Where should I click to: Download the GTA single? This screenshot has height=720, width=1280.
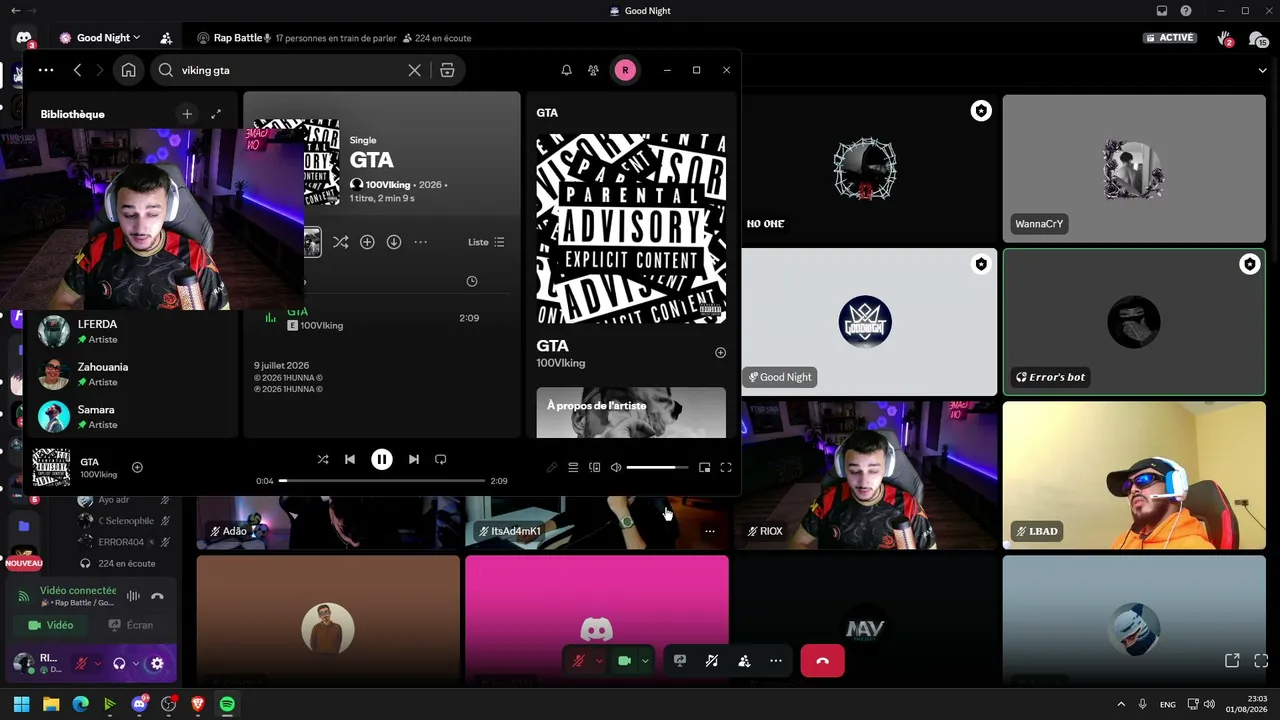coord(394,242)
